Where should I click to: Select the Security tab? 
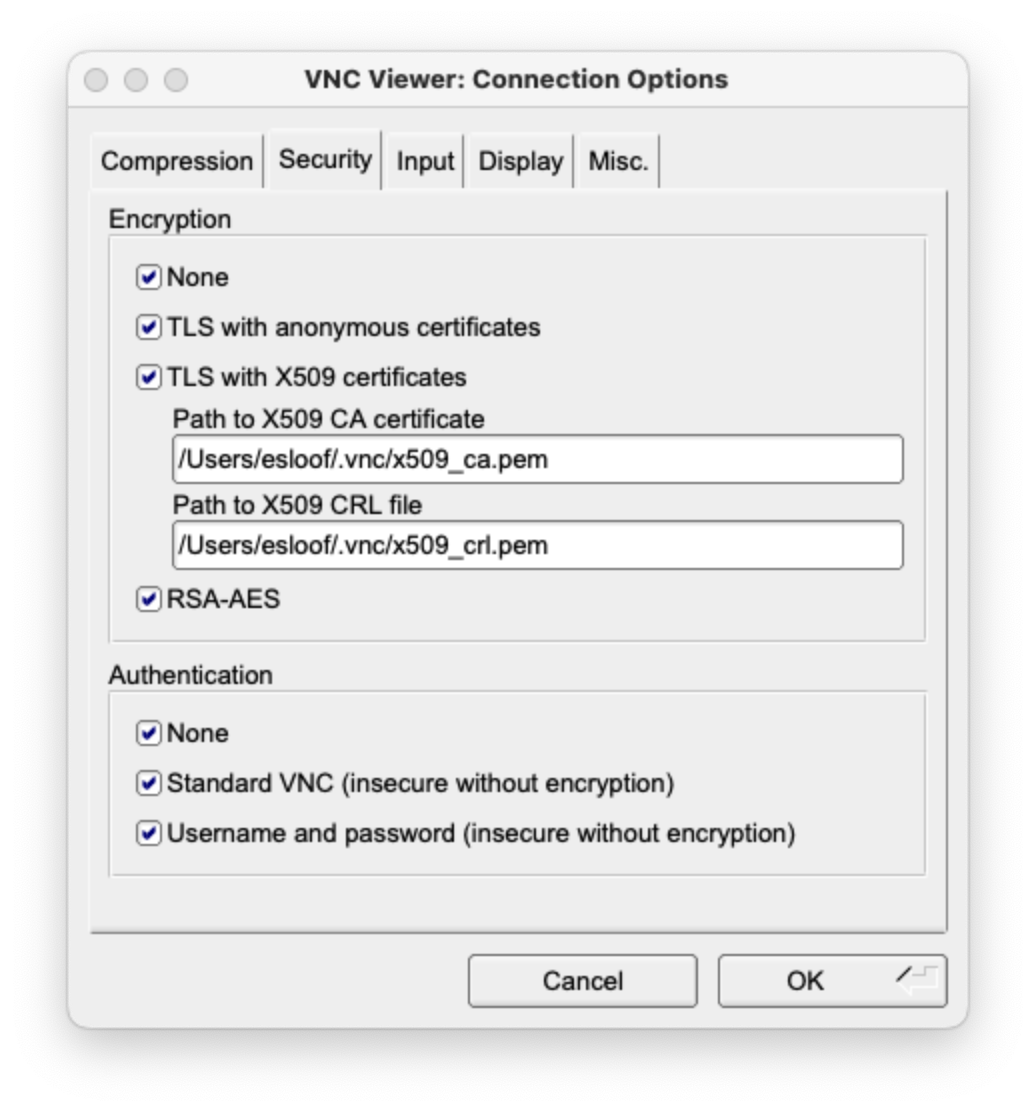pos(325,160)
